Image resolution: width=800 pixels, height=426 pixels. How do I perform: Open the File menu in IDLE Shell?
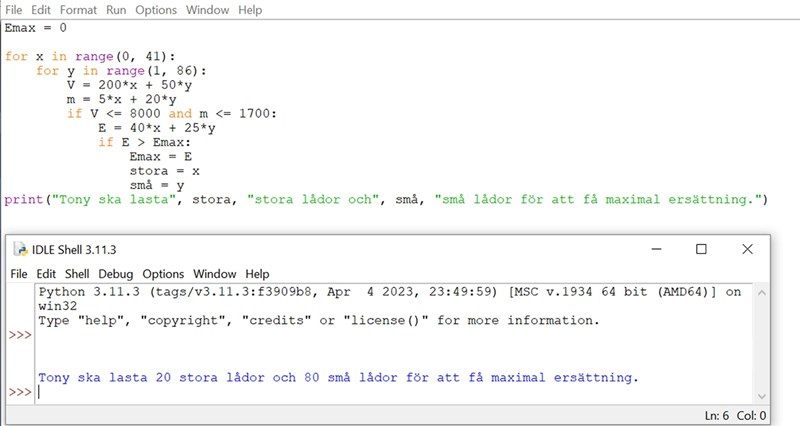point(19,274)
